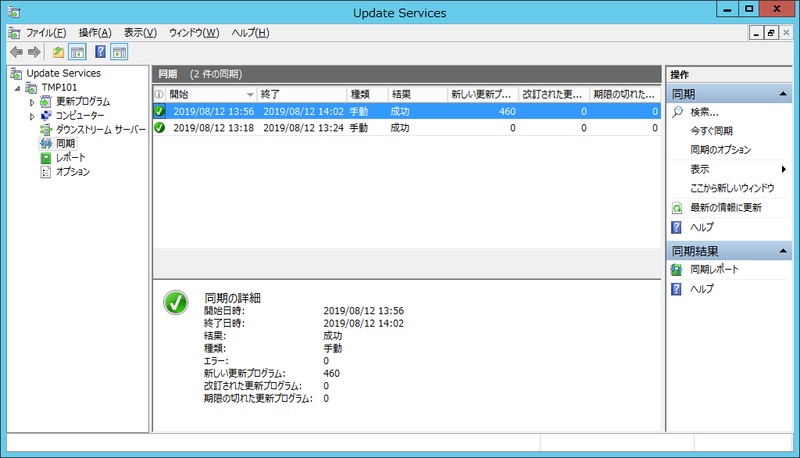Sort by the 結果 column header
The image size is (800, 458).
coord(418,94)
